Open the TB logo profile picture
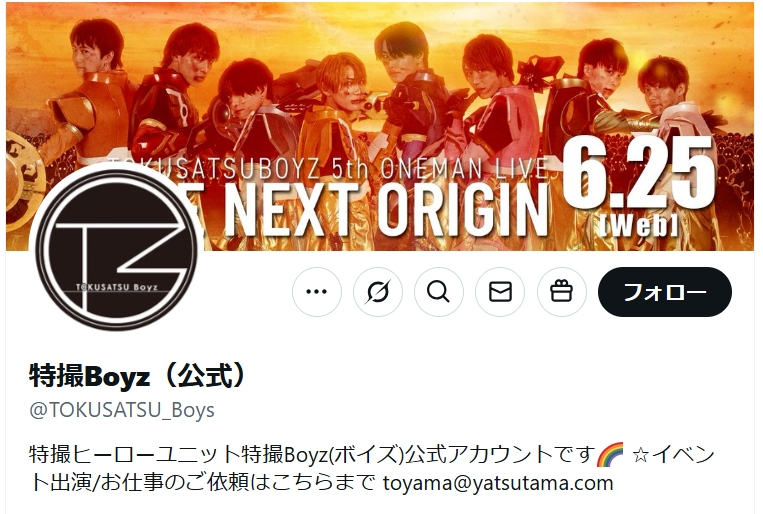 click(117, 248)
